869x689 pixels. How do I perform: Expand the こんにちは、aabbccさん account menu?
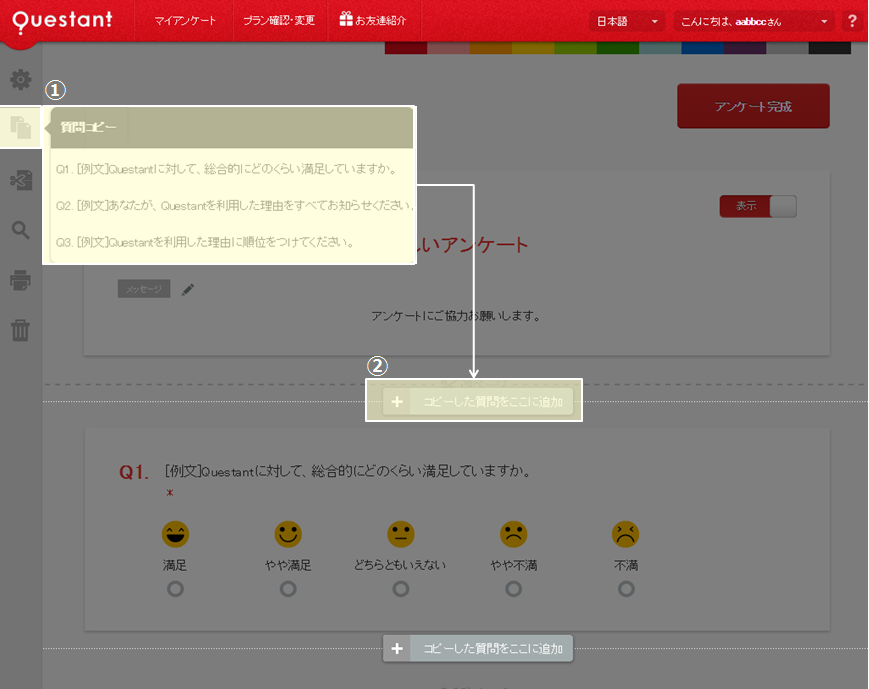coord(754,22)
